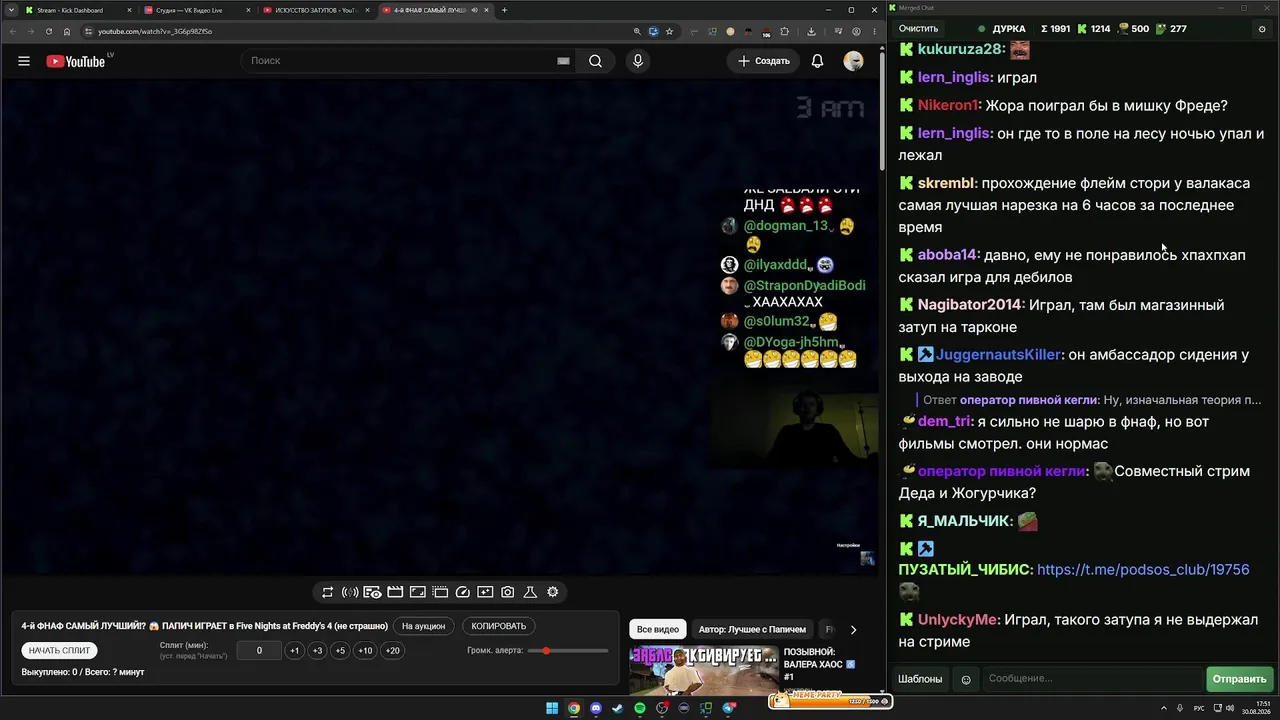Screen dimensions: 1280x720
Task: Switch to the Stream - Kick Dashboard tab
Action: point(78,10)
